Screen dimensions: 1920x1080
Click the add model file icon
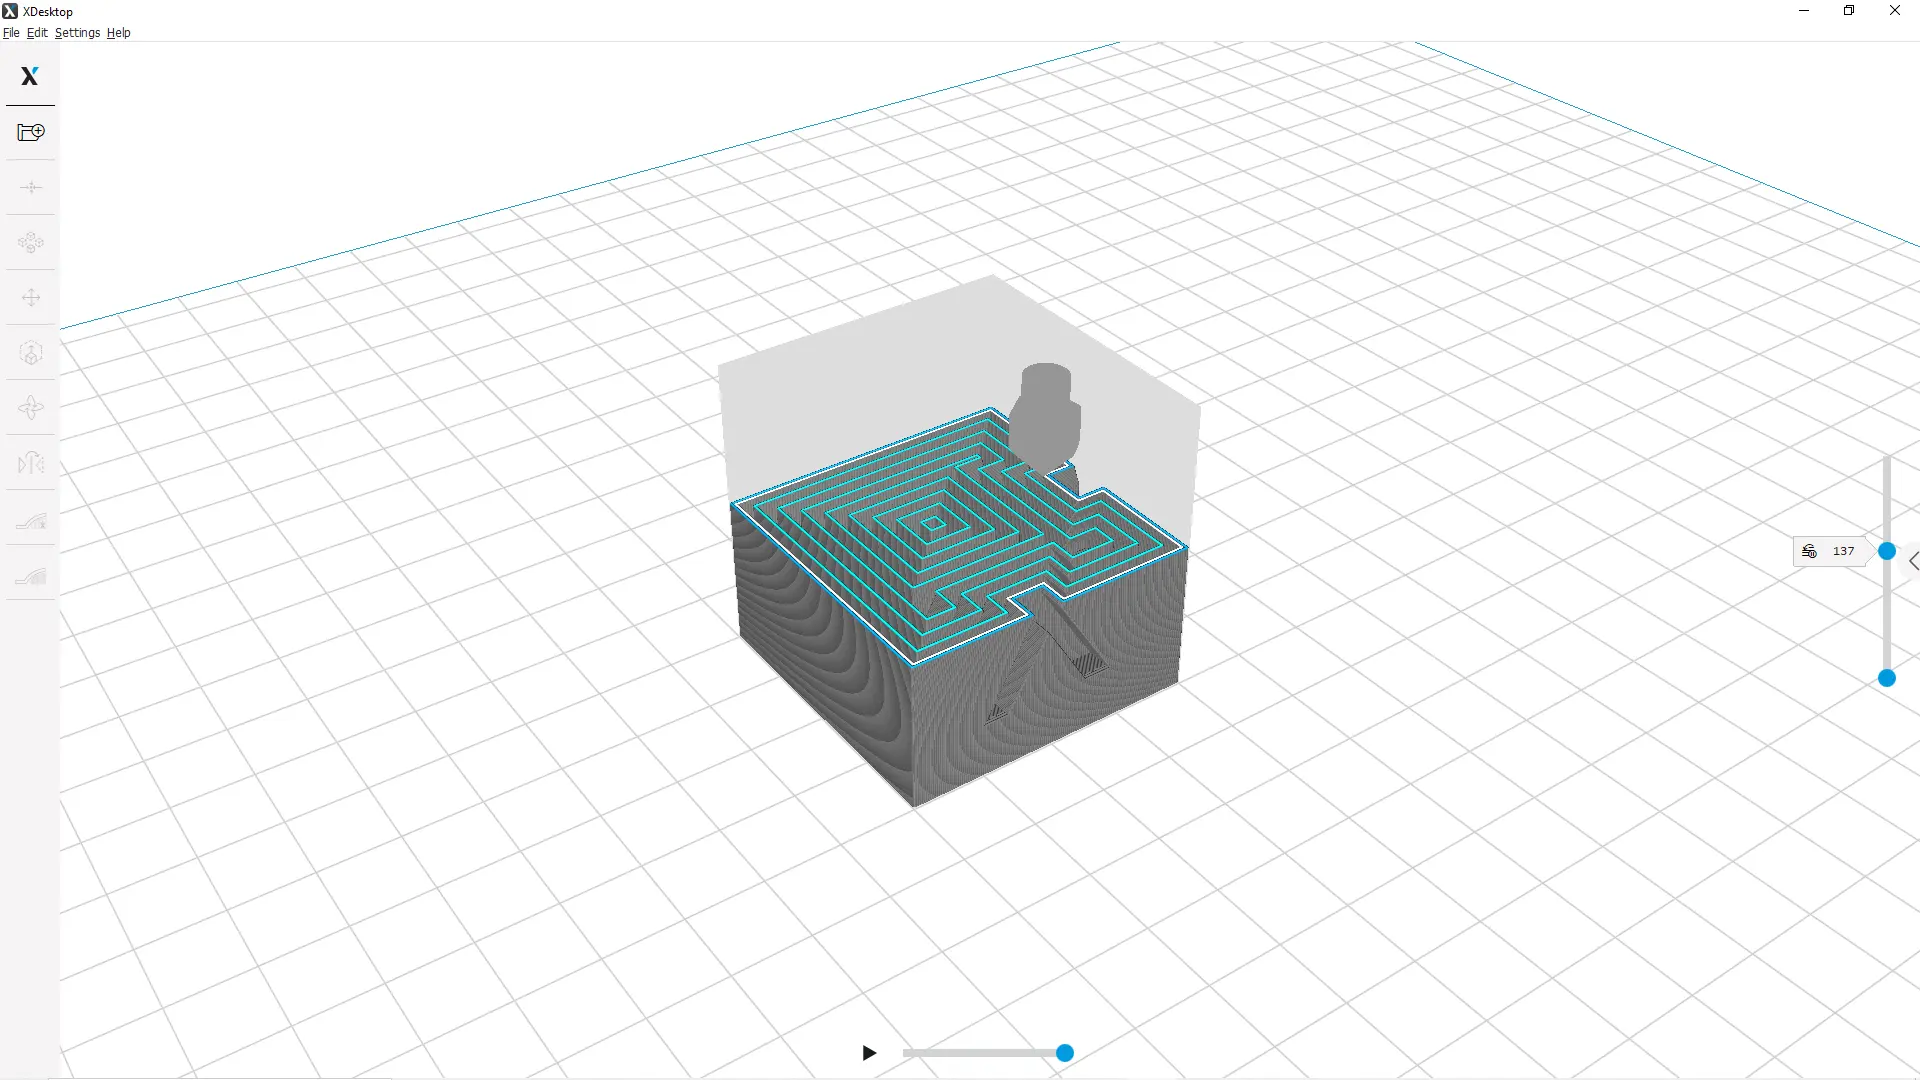pyautogui.click(x=31, y=132)
